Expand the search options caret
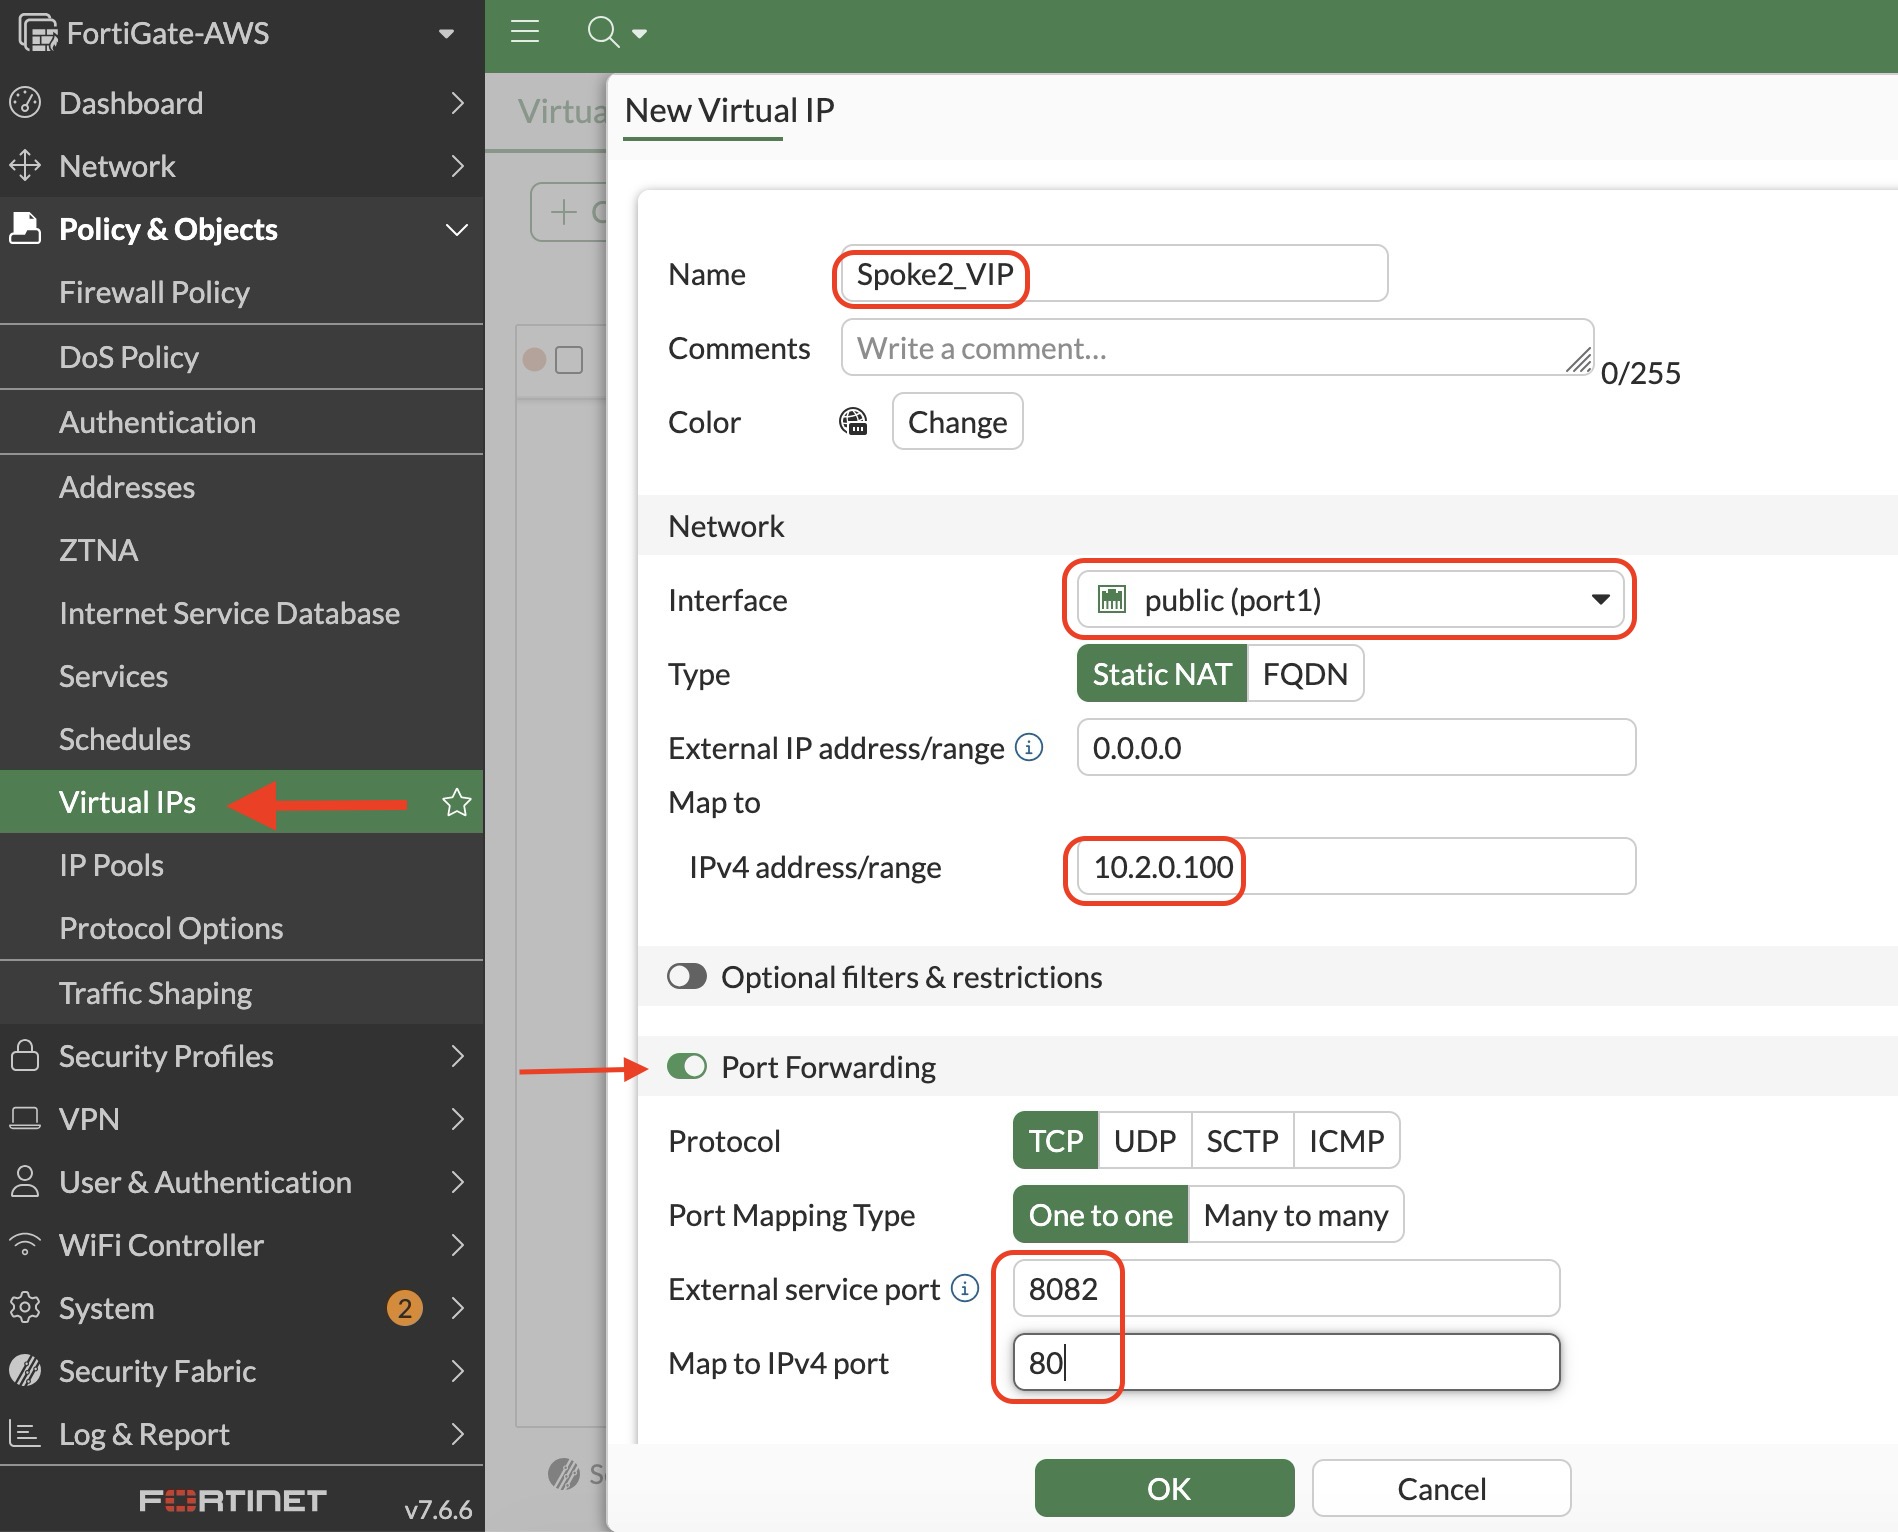The image size is (1898, 1532). pyautogui.click(x=639, y=34)
